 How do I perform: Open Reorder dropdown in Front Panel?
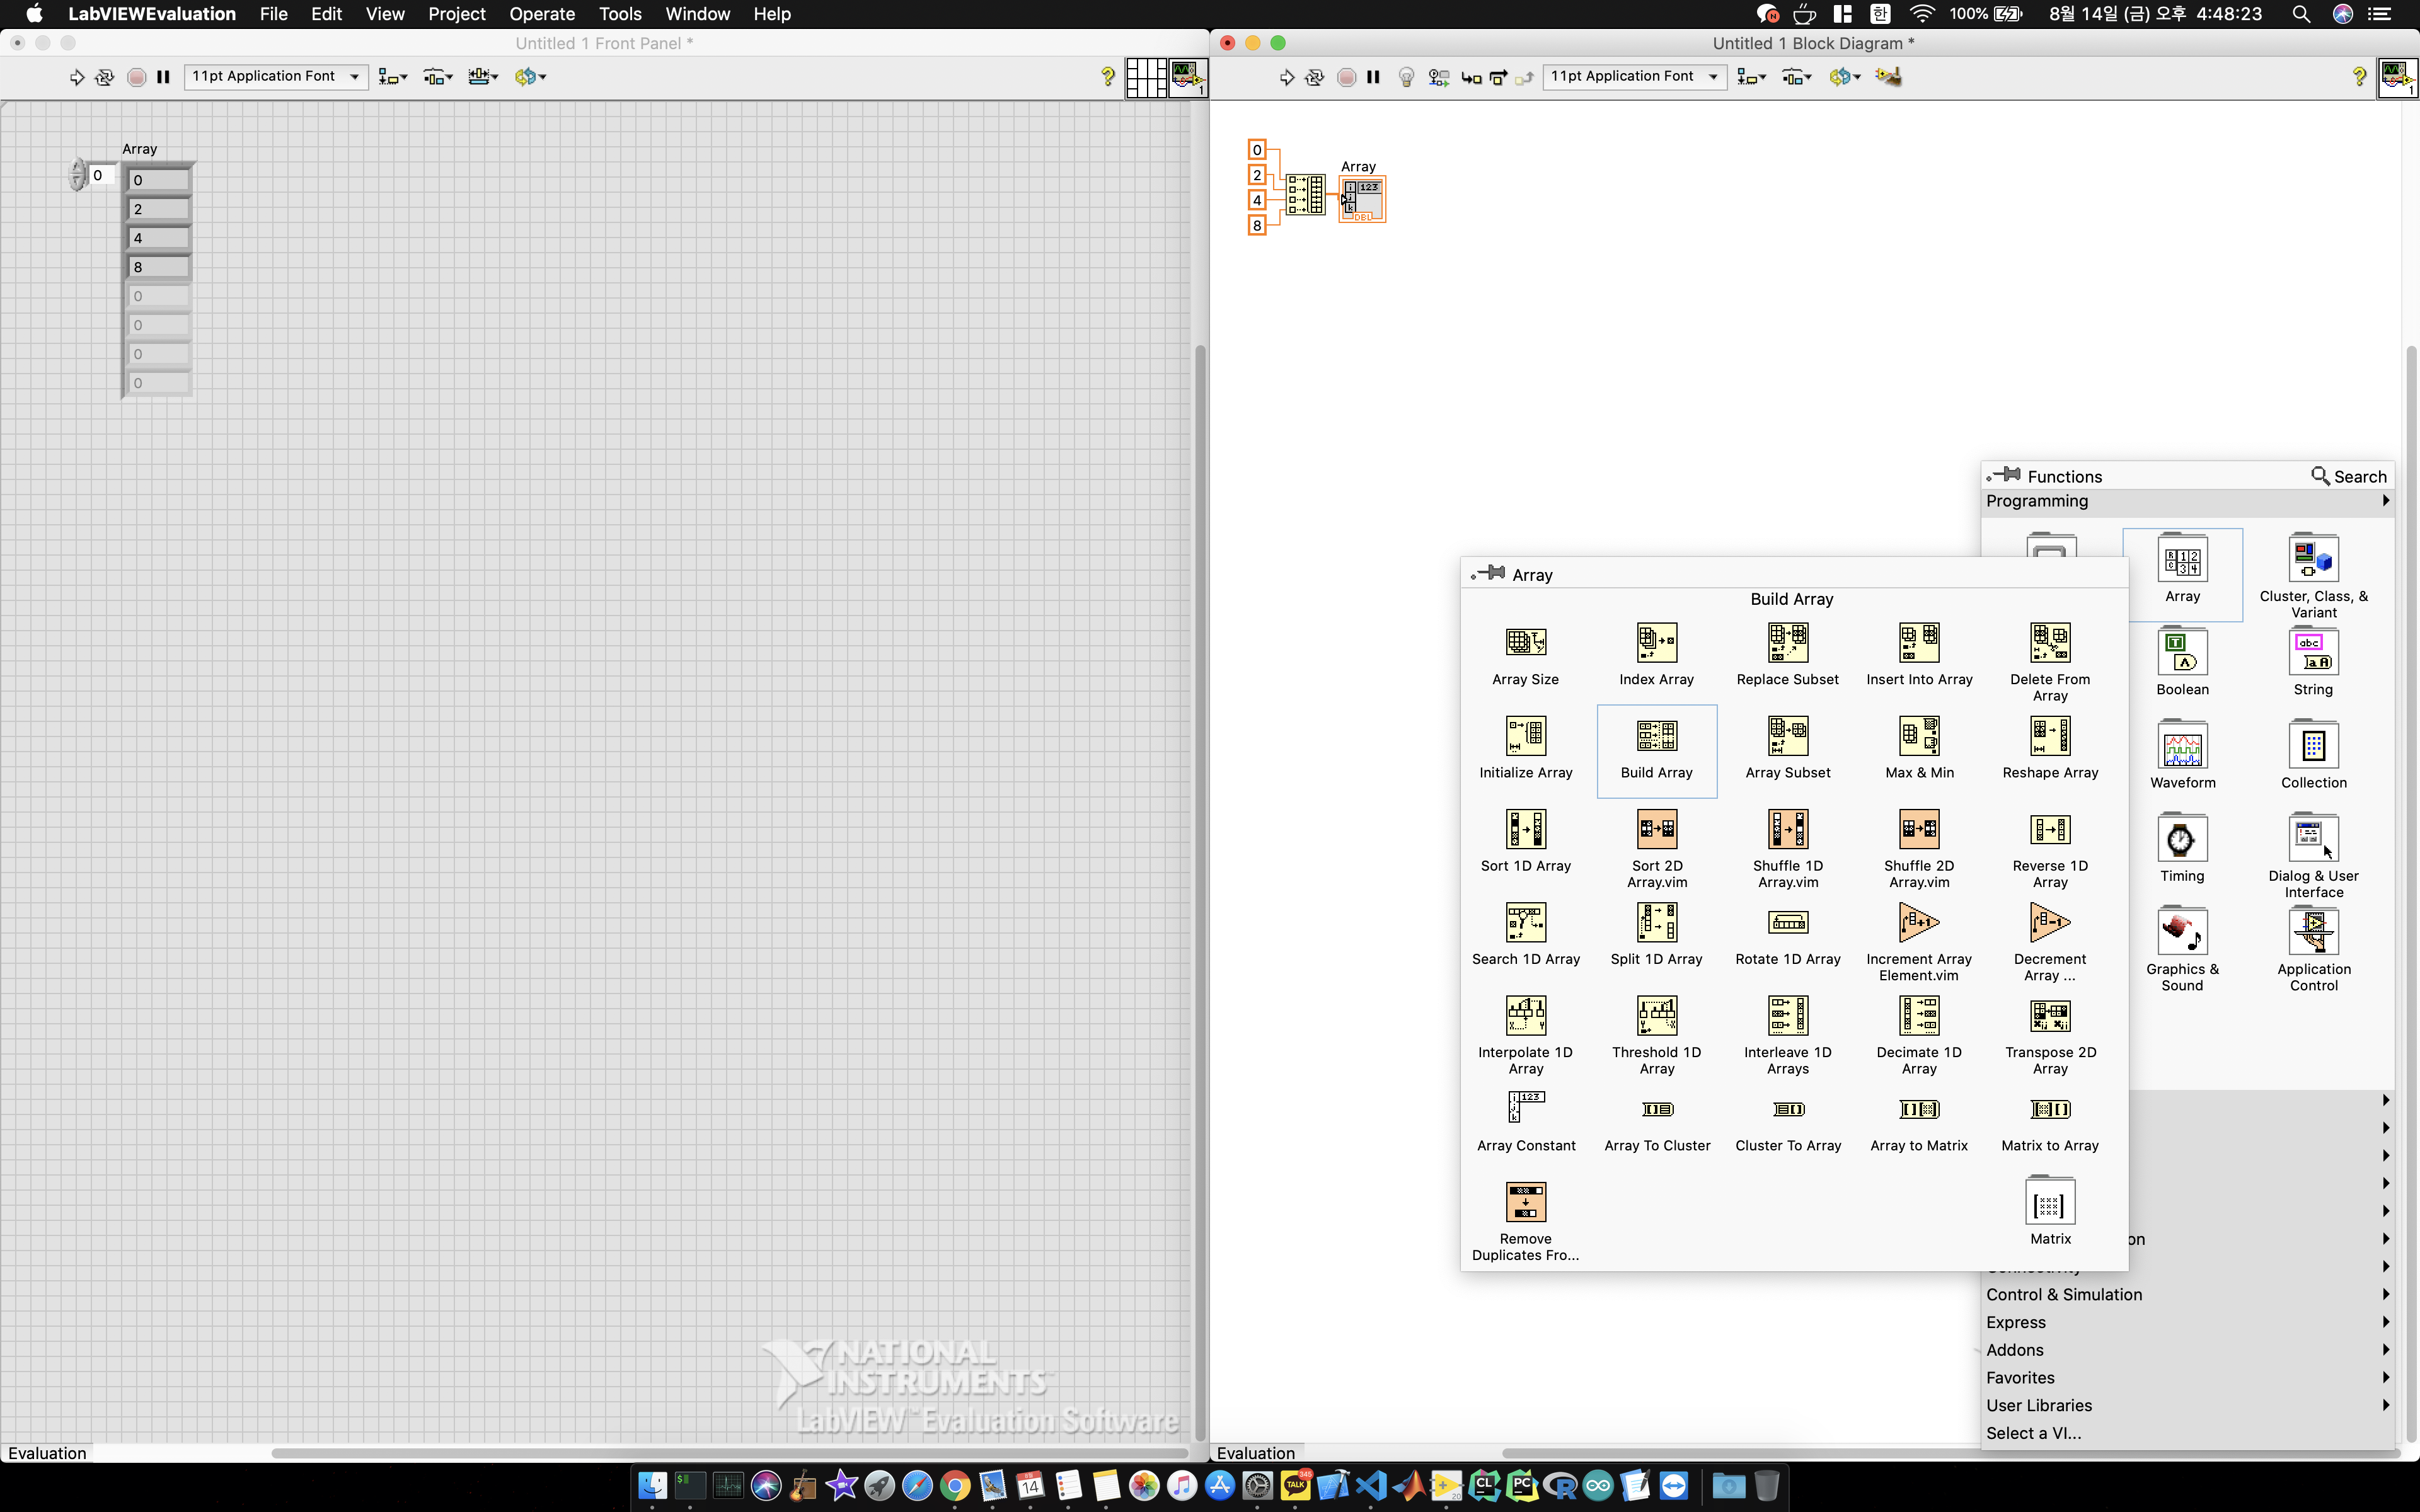tap(530, 77)
